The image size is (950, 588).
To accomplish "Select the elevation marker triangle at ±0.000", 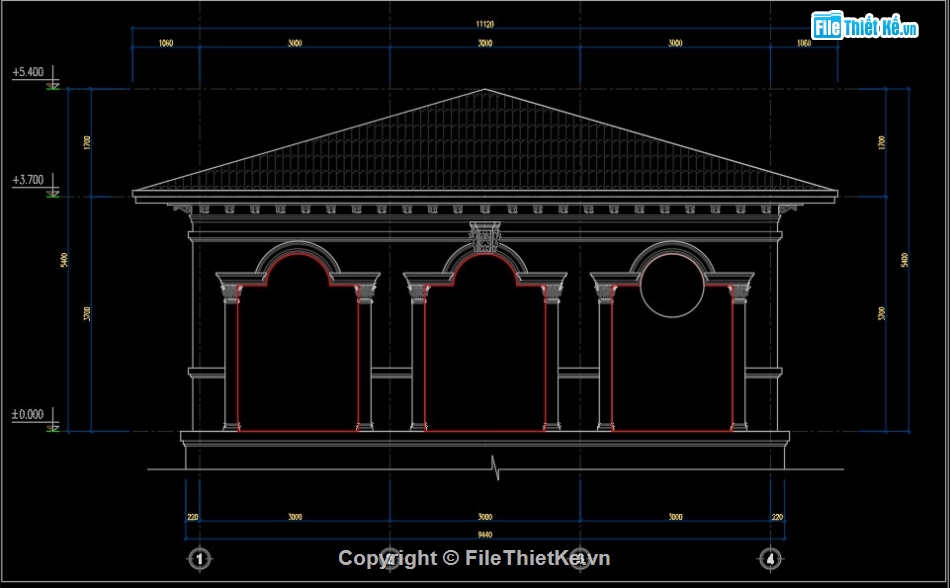I will pos(53,428).
